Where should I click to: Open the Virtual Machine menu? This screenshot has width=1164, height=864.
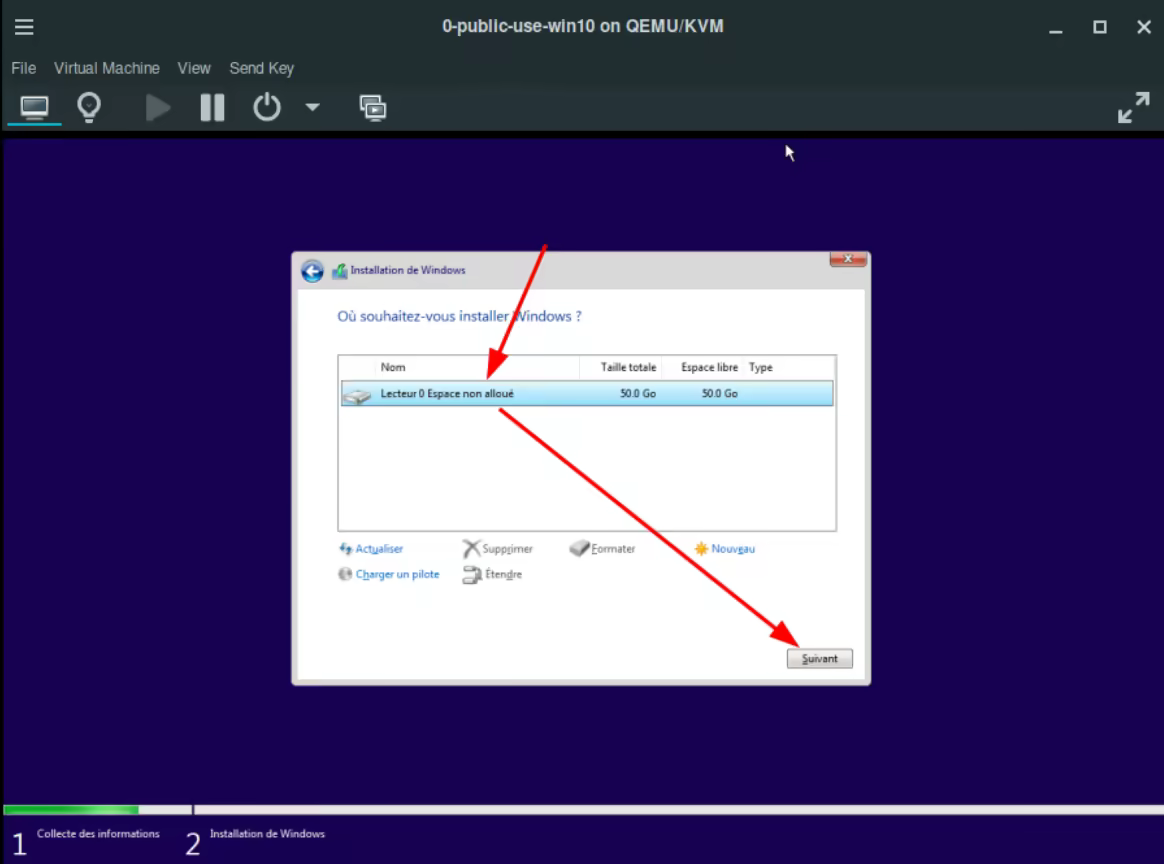tap(107, 68)
